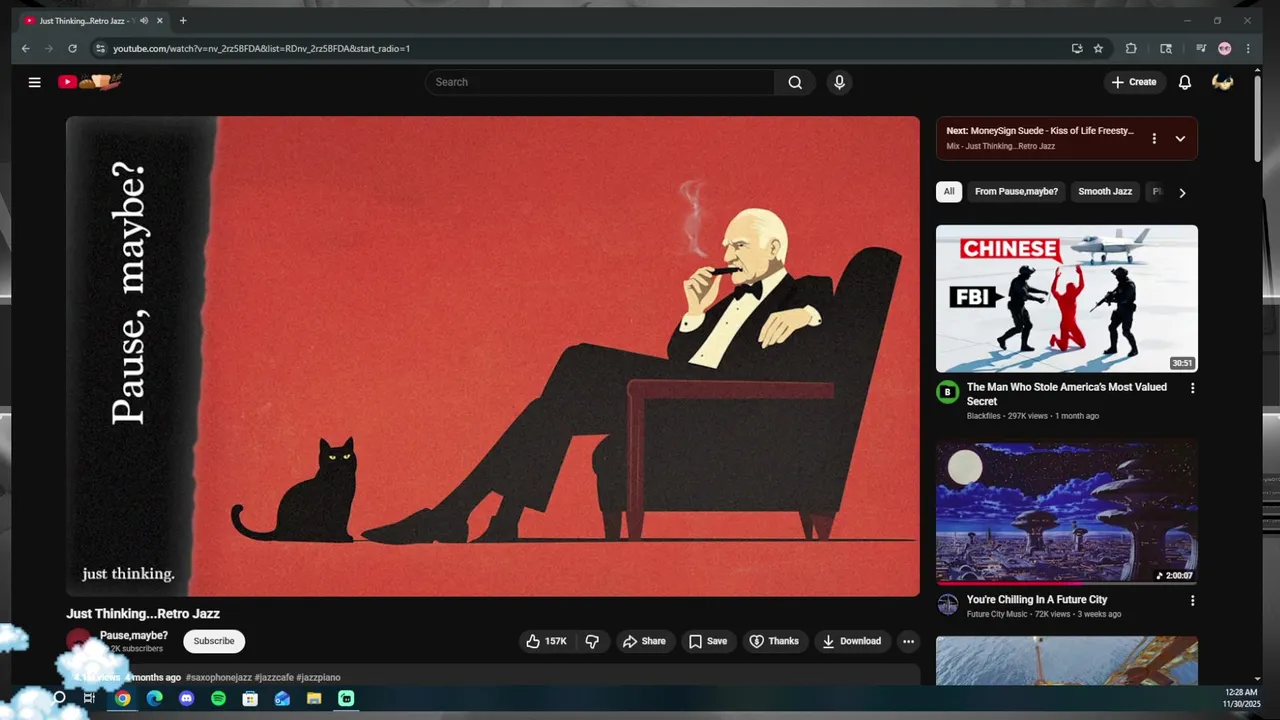Click the Future City video thumbnail
The image size is (1280, 720).
1067,512
